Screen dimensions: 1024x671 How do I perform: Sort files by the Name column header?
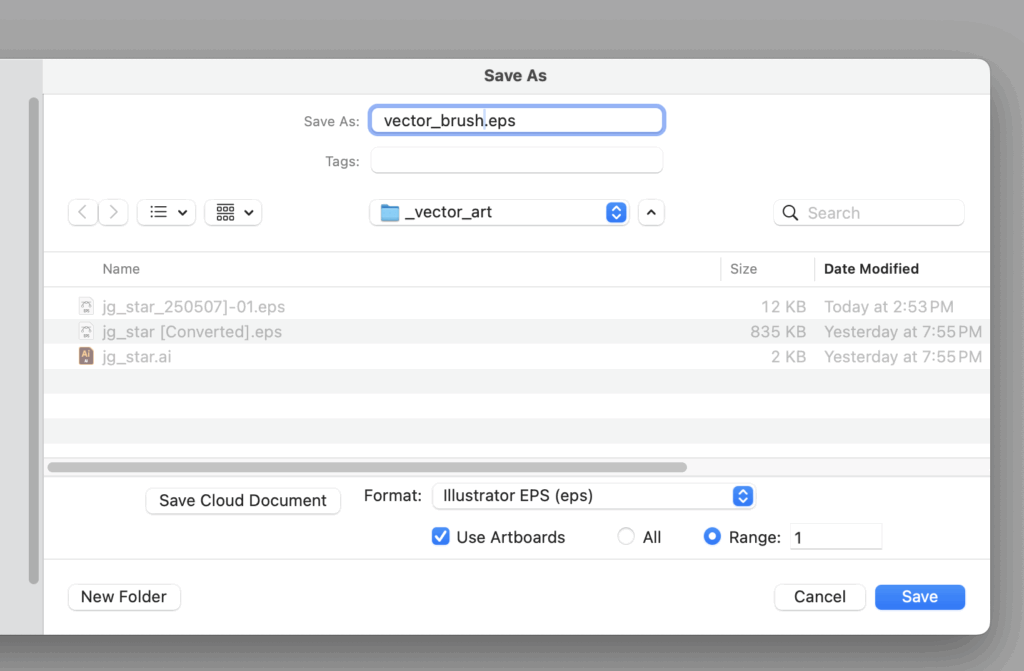[121, 269]
